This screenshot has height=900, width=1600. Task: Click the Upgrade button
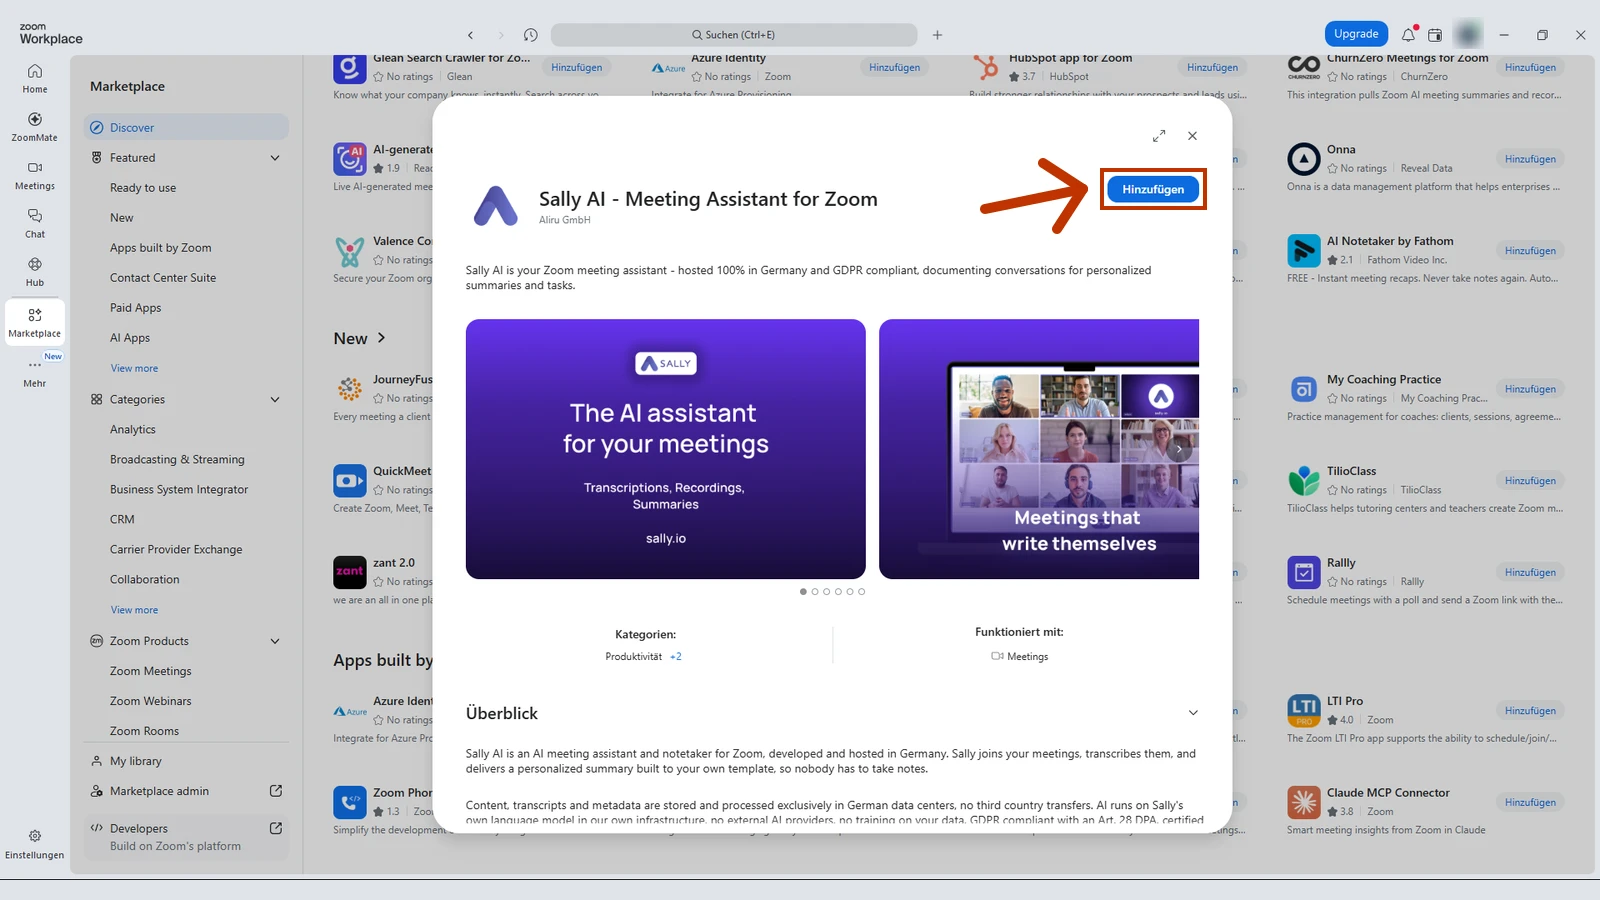(1356, 34)
